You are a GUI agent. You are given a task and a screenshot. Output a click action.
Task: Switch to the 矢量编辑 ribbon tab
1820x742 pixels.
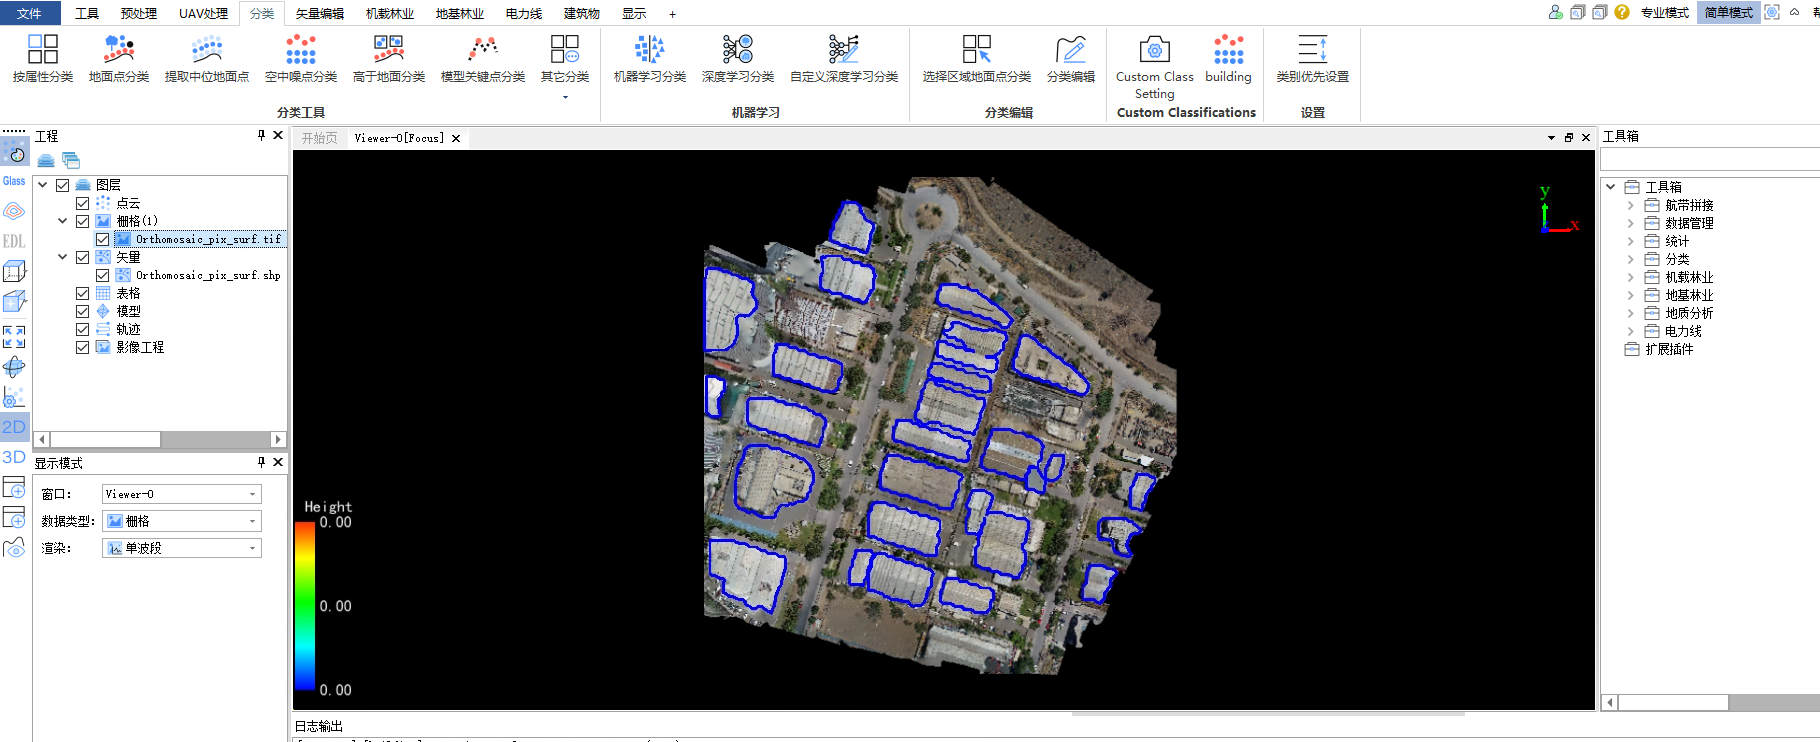tap(320, 13)
